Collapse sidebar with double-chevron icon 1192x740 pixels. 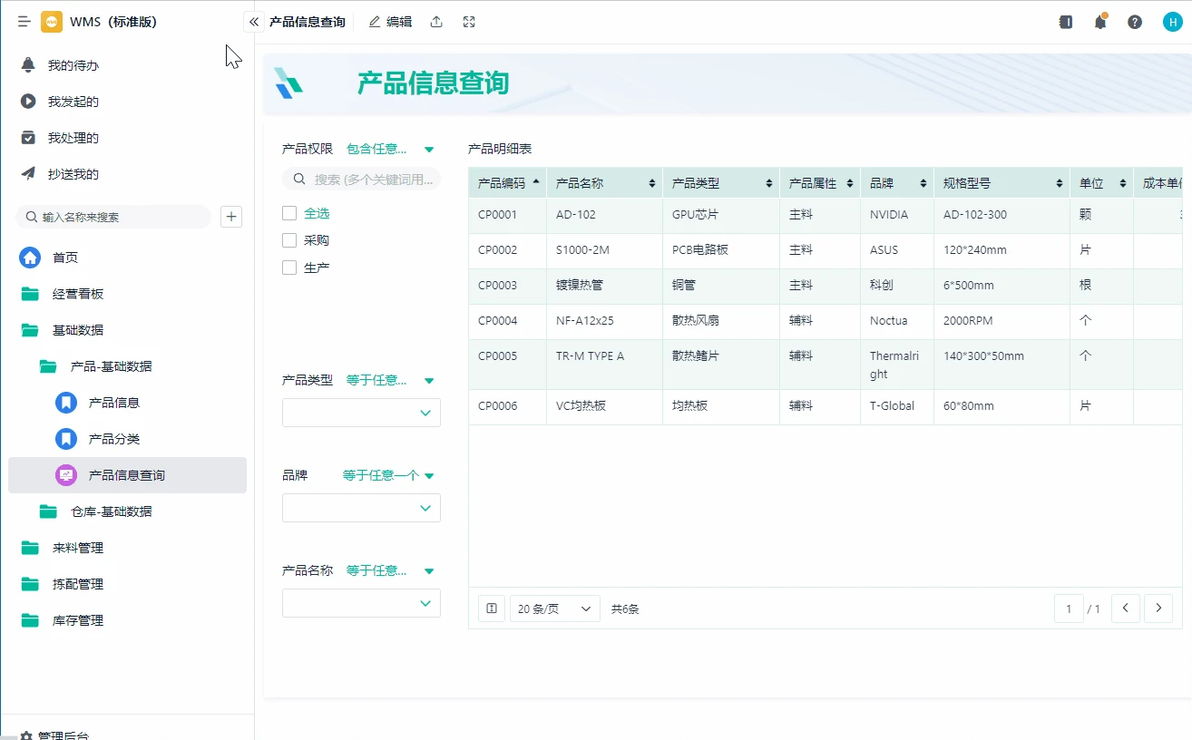[x=254, y=22]
